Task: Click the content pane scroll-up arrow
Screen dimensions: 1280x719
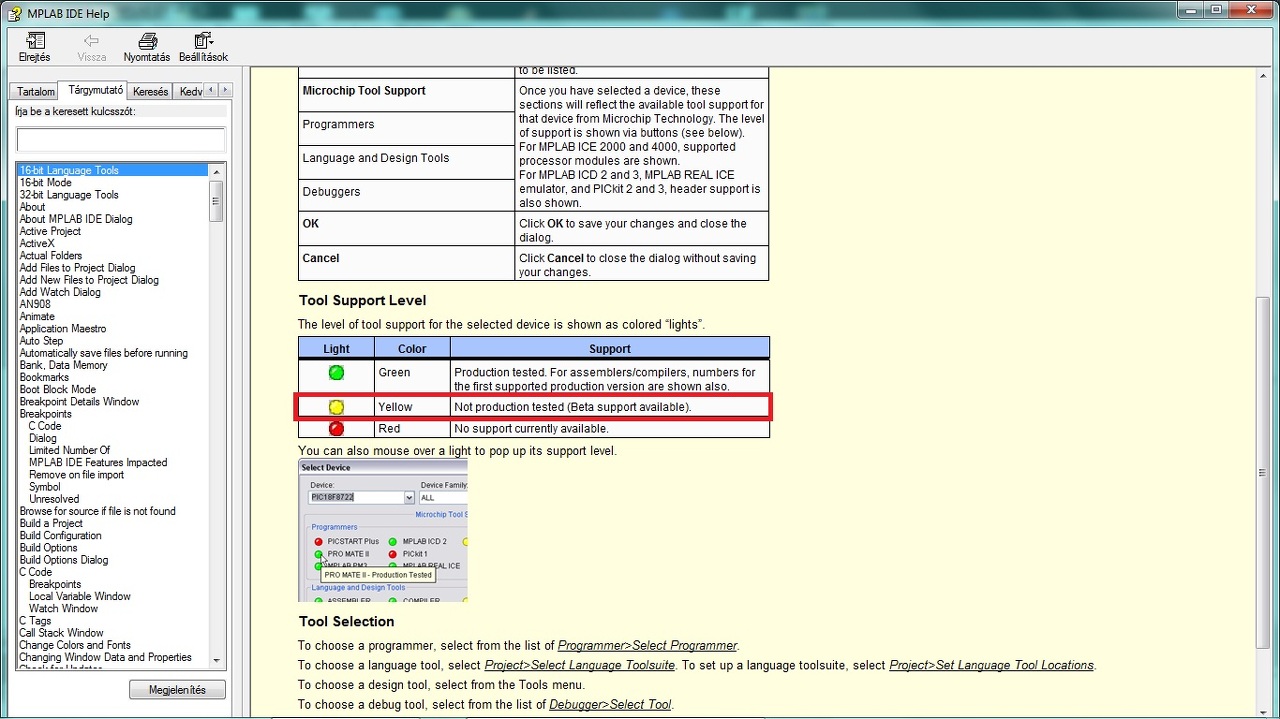Action: coord(1262,75)
